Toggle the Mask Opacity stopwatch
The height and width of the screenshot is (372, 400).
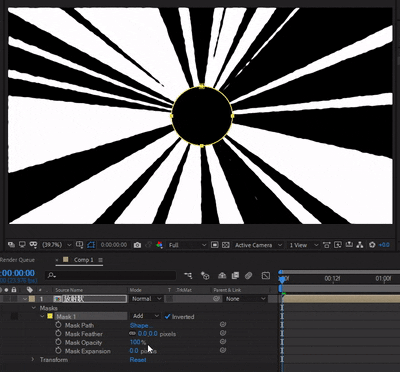point(59,342)
